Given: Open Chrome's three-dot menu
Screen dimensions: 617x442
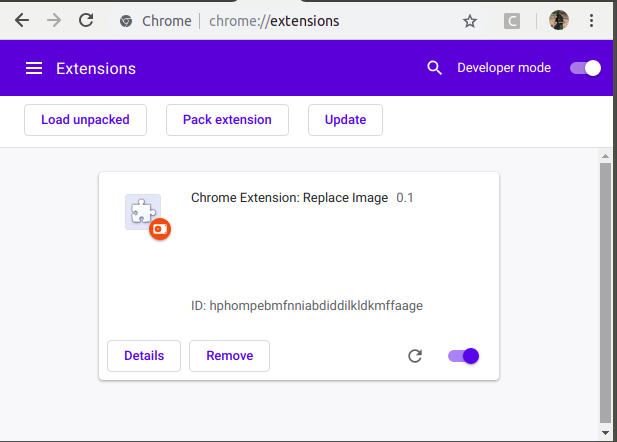Looking at the screenshot, I should (591, 20).
